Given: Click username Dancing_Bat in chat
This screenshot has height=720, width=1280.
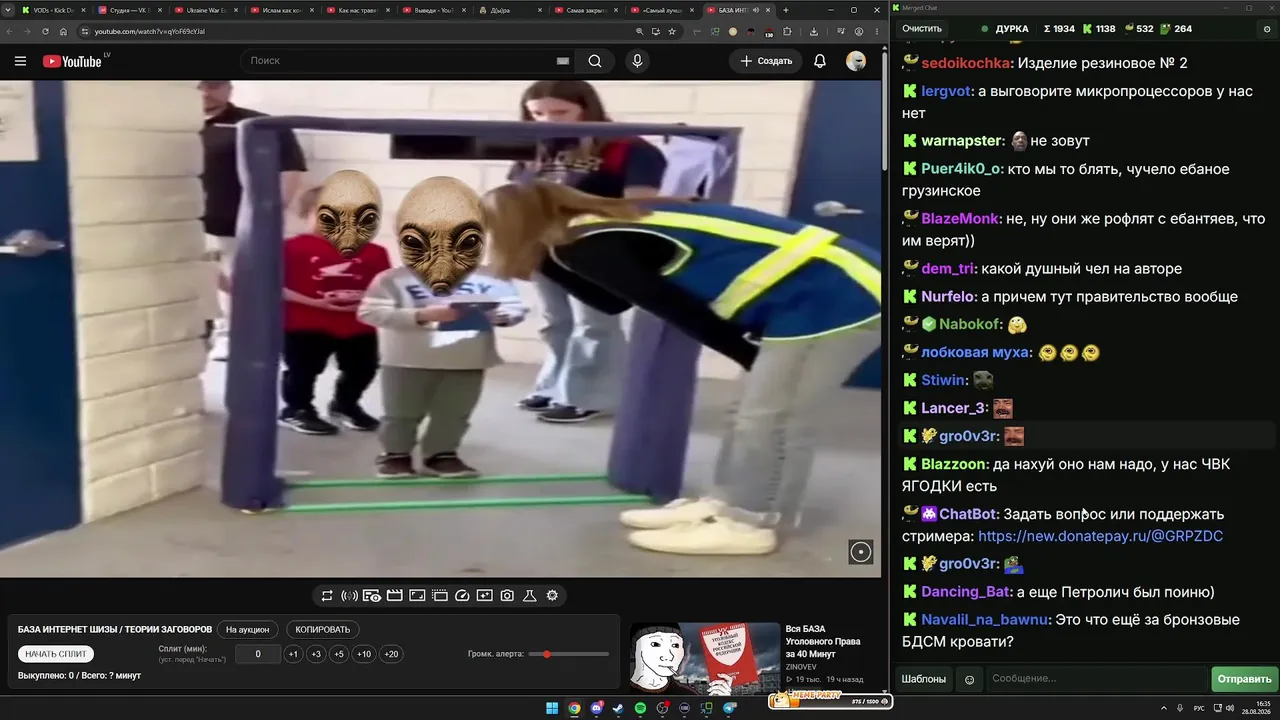Looking at the screenshot, I should click(966, 592).
